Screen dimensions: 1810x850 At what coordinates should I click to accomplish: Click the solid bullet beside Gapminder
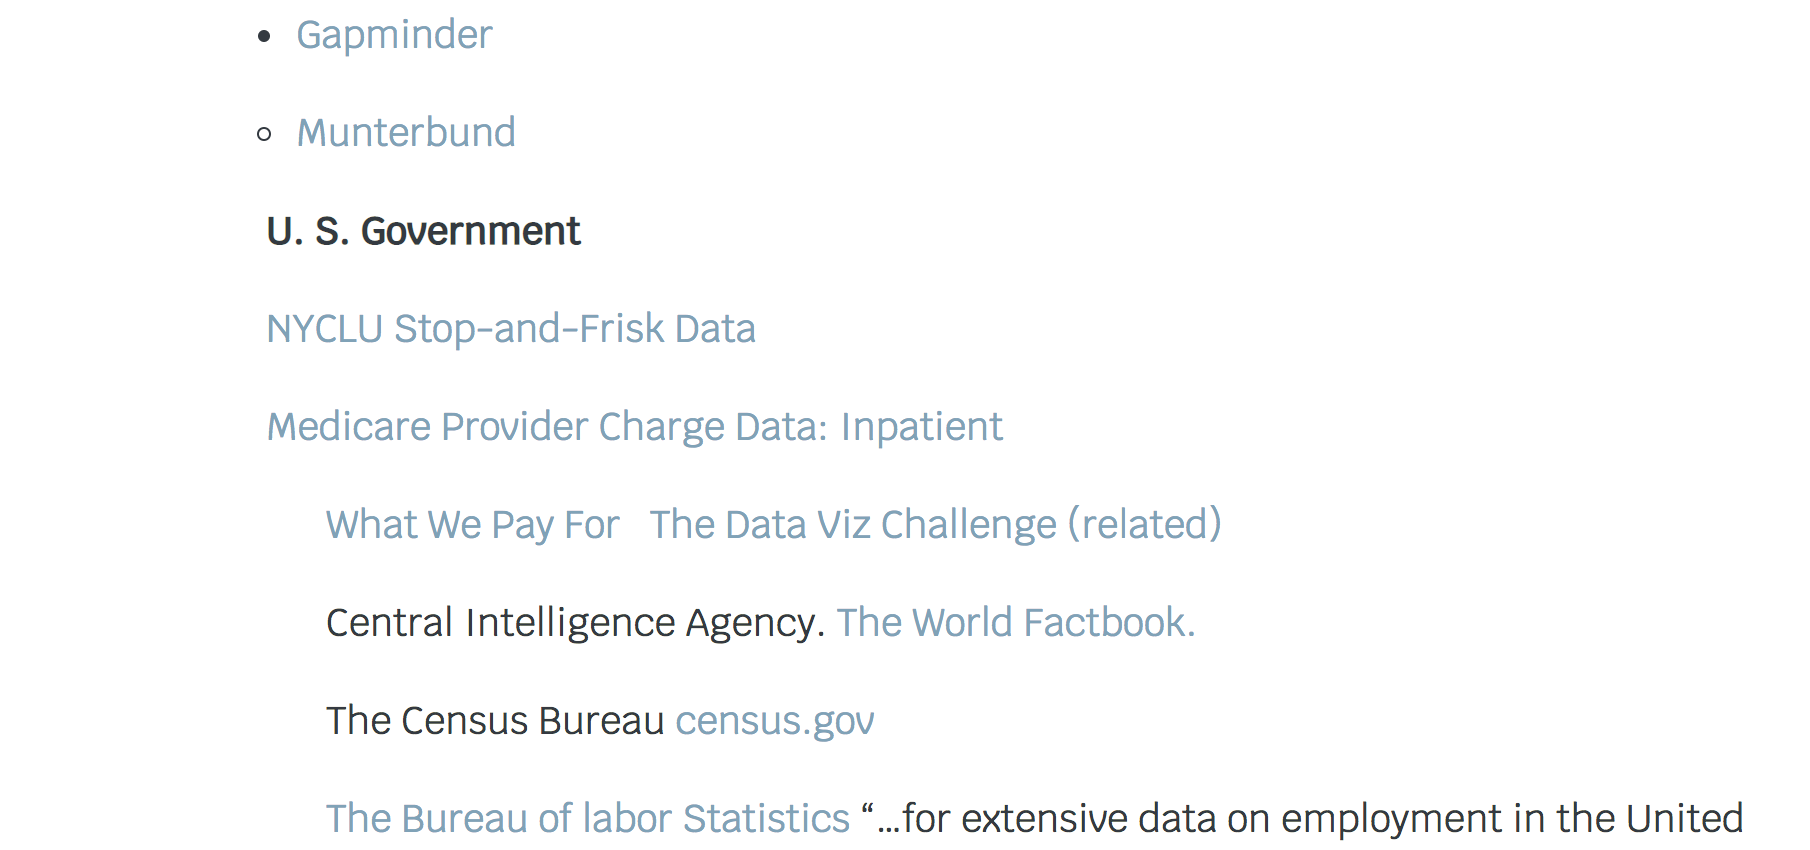coord(264,37)
